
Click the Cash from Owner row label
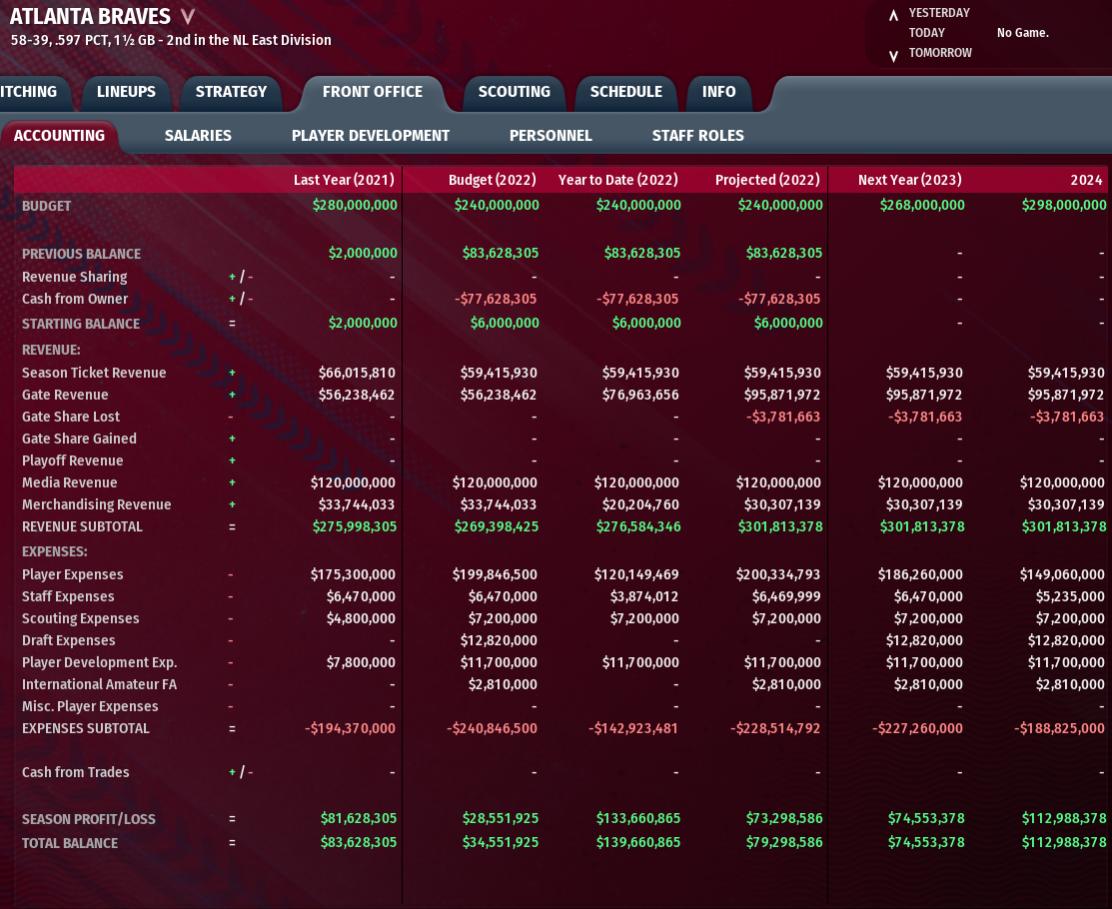pyautogui.click(x=74, y=299)
